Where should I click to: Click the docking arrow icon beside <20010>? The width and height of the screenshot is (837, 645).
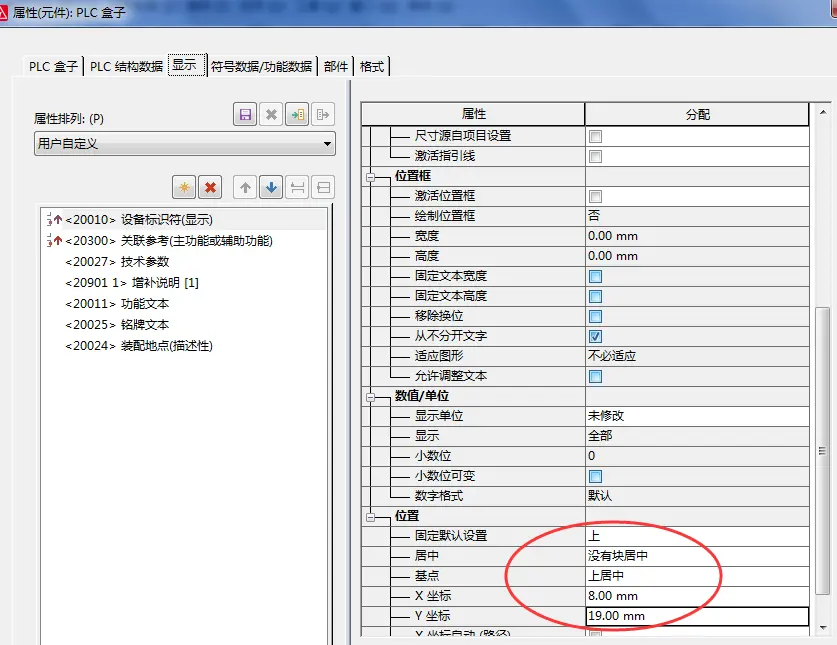54,219
